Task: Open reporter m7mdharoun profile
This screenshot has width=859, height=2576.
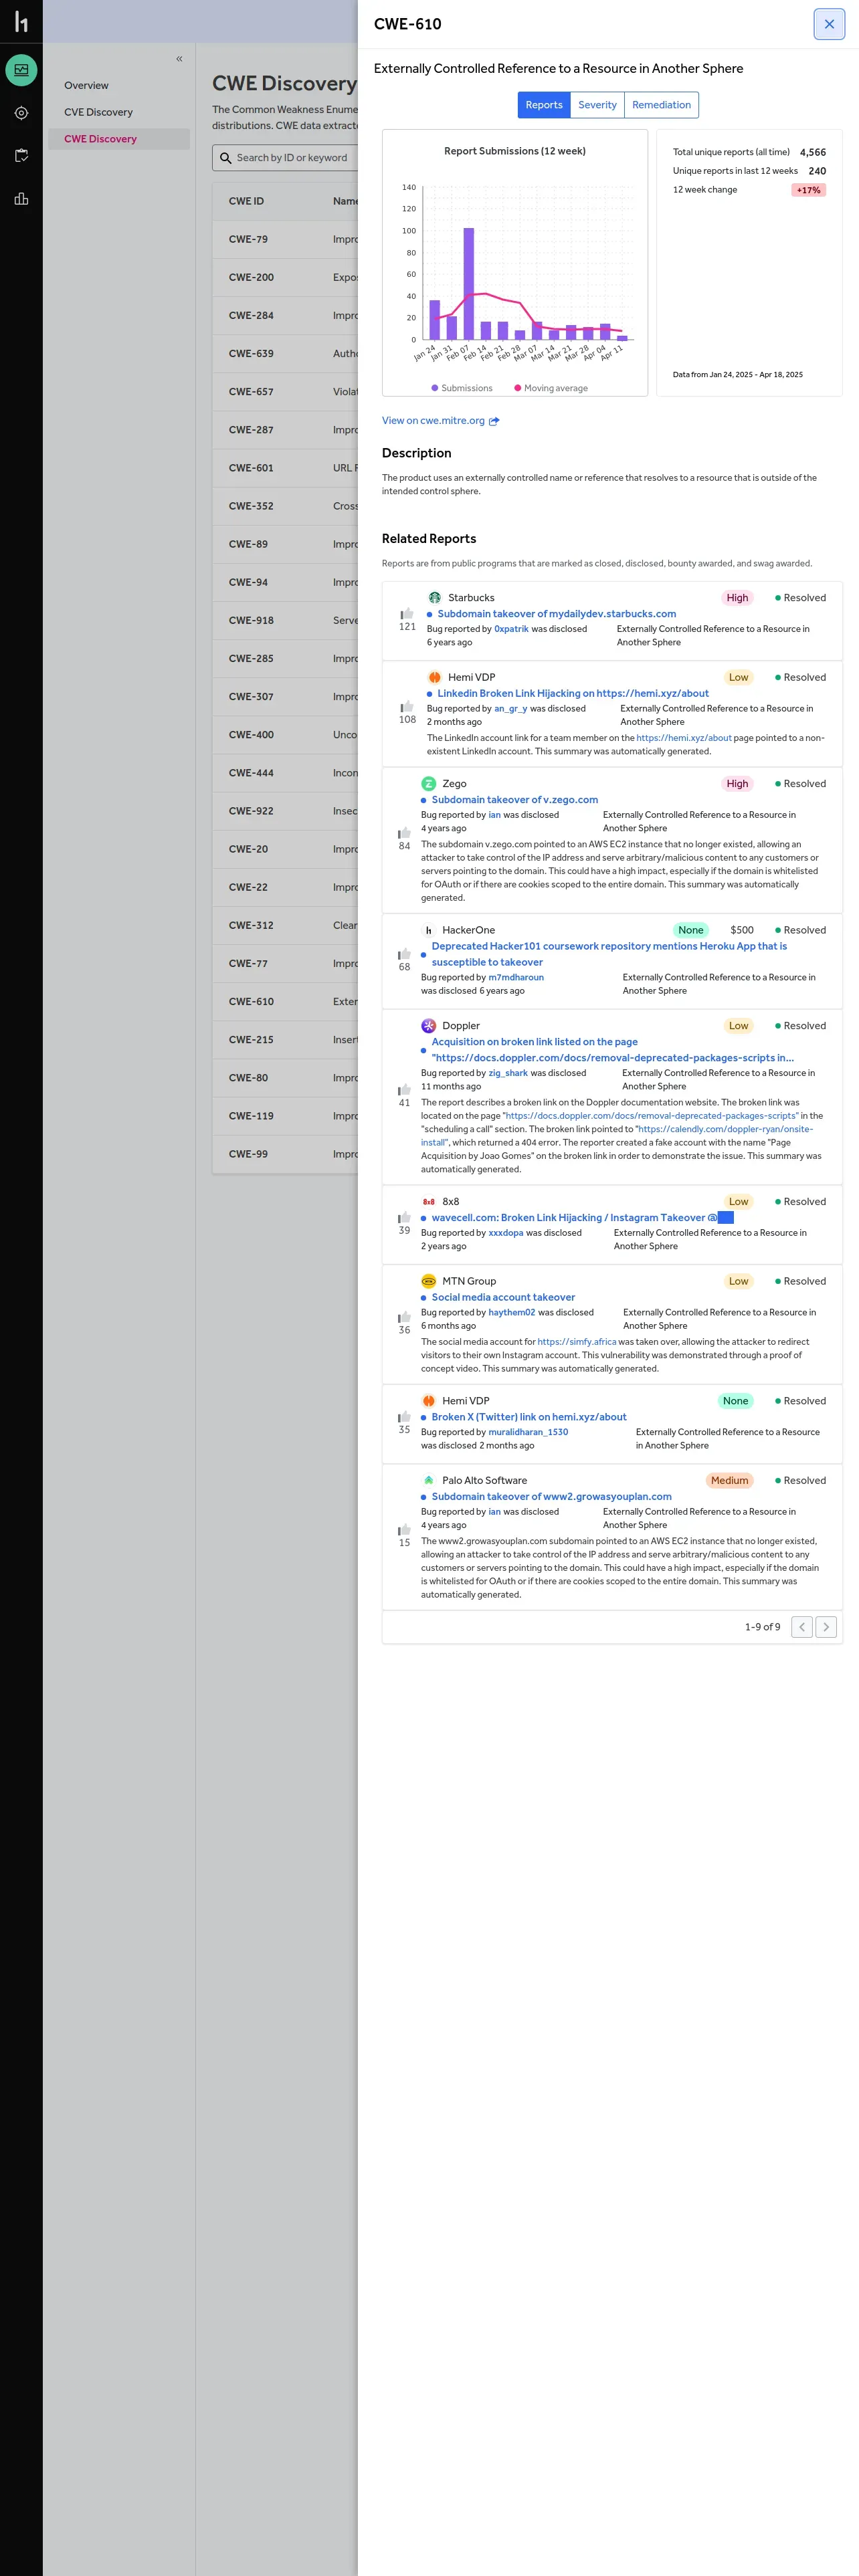Action: 516,978
